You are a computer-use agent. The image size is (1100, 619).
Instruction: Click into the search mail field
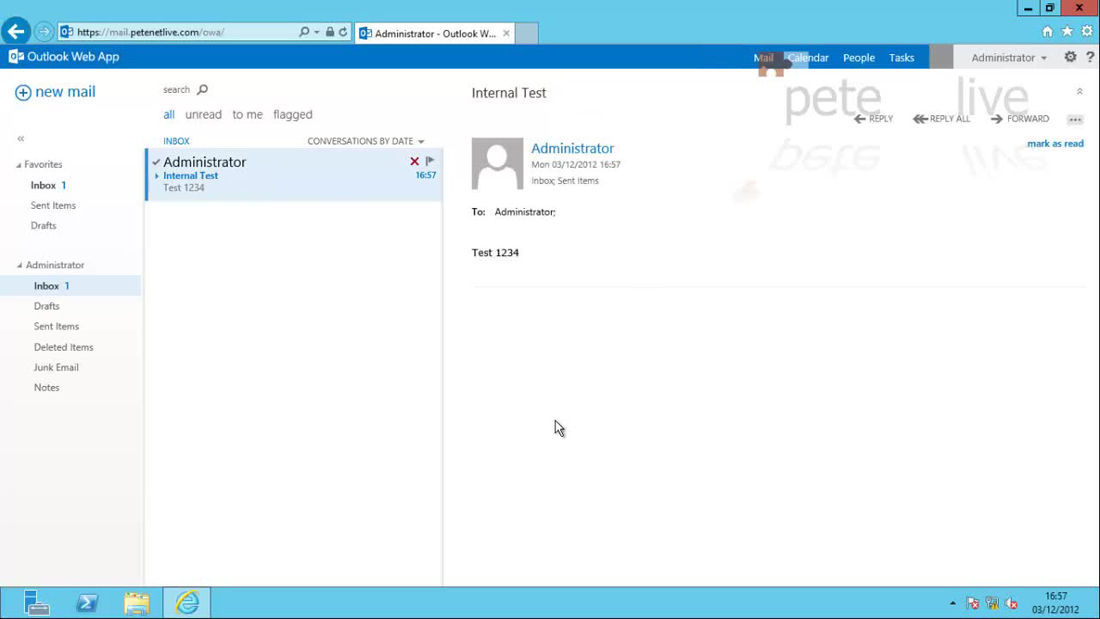[176, 90]
